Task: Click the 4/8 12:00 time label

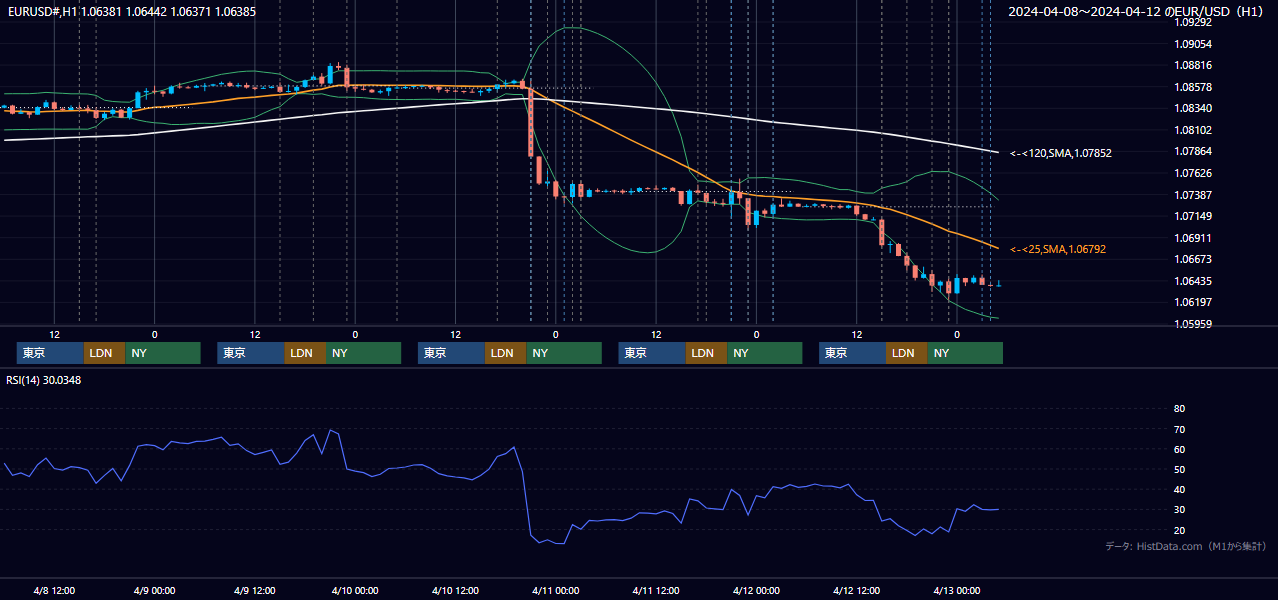Action: [55, 590]
